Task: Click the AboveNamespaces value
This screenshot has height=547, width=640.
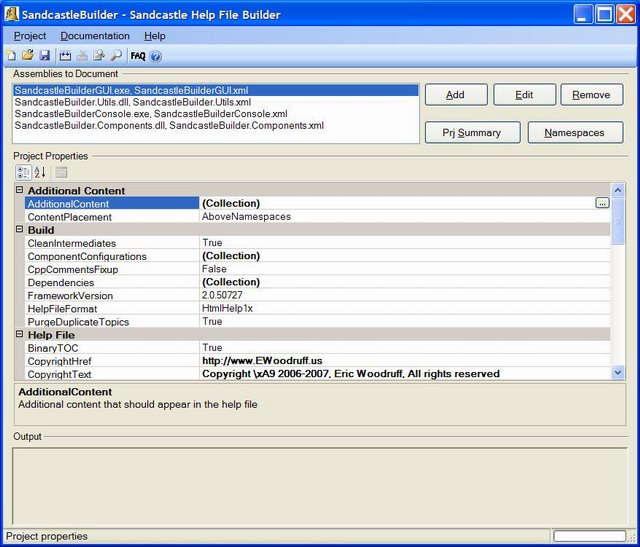Action: 246,216
